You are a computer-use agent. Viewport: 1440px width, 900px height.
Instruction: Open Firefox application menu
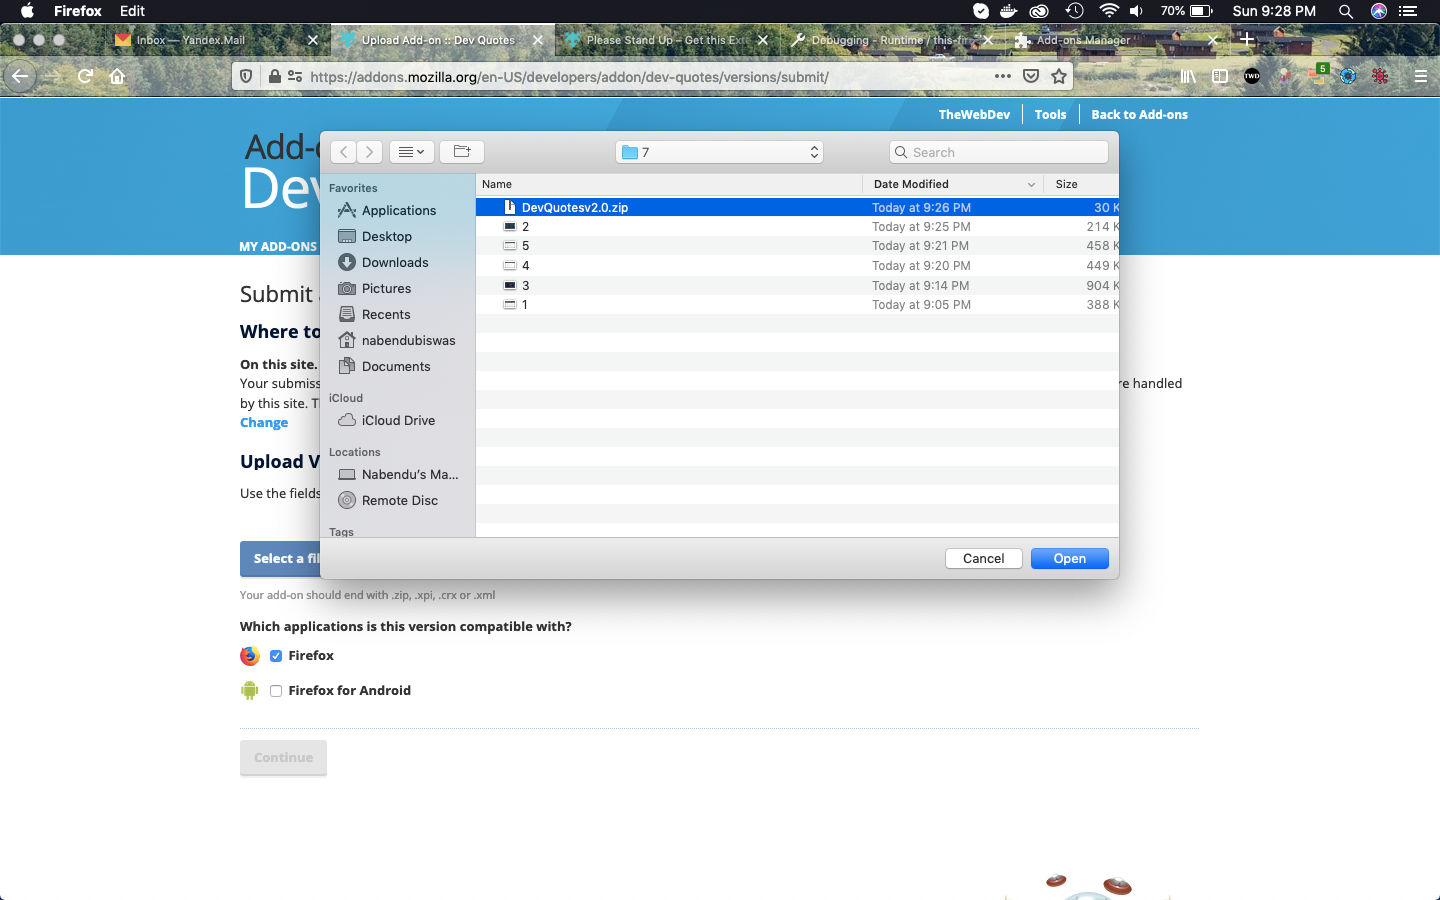click(x=78, y=11)
